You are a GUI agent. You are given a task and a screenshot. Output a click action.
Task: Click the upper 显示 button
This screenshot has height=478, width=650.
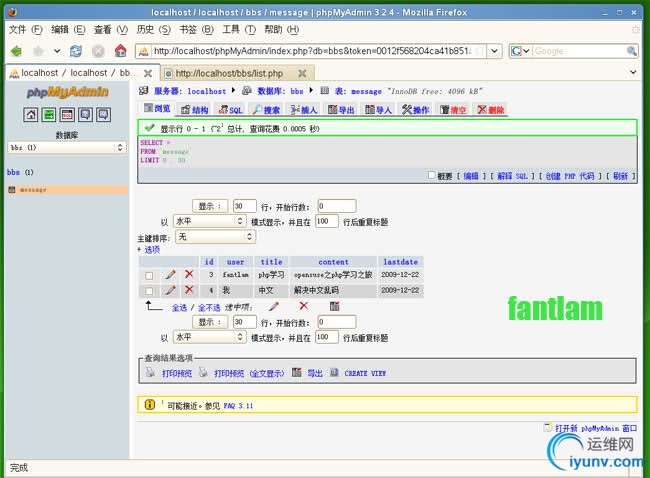[210, 206]
